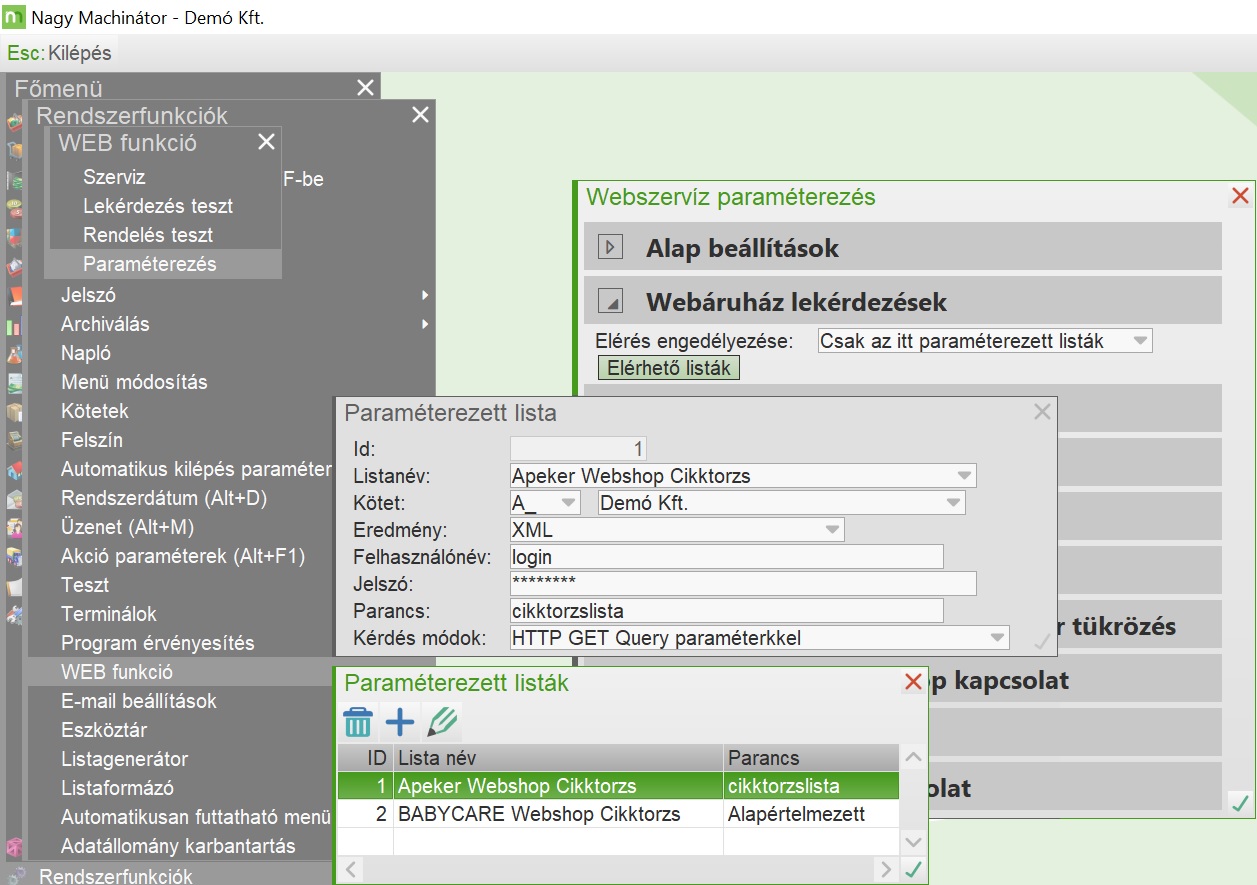Click ID column header
The image size is (1257, 885).
point(366,758)
